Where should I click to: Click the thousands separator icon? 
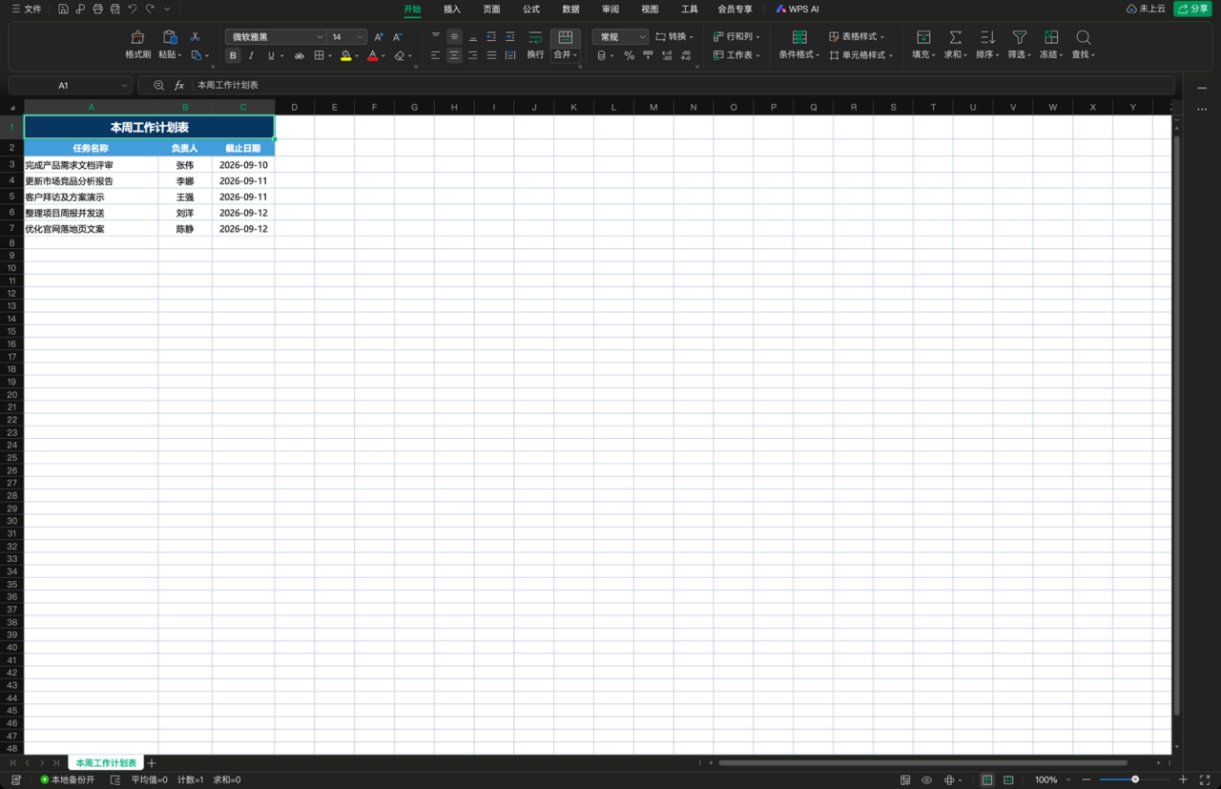[648, 56]
